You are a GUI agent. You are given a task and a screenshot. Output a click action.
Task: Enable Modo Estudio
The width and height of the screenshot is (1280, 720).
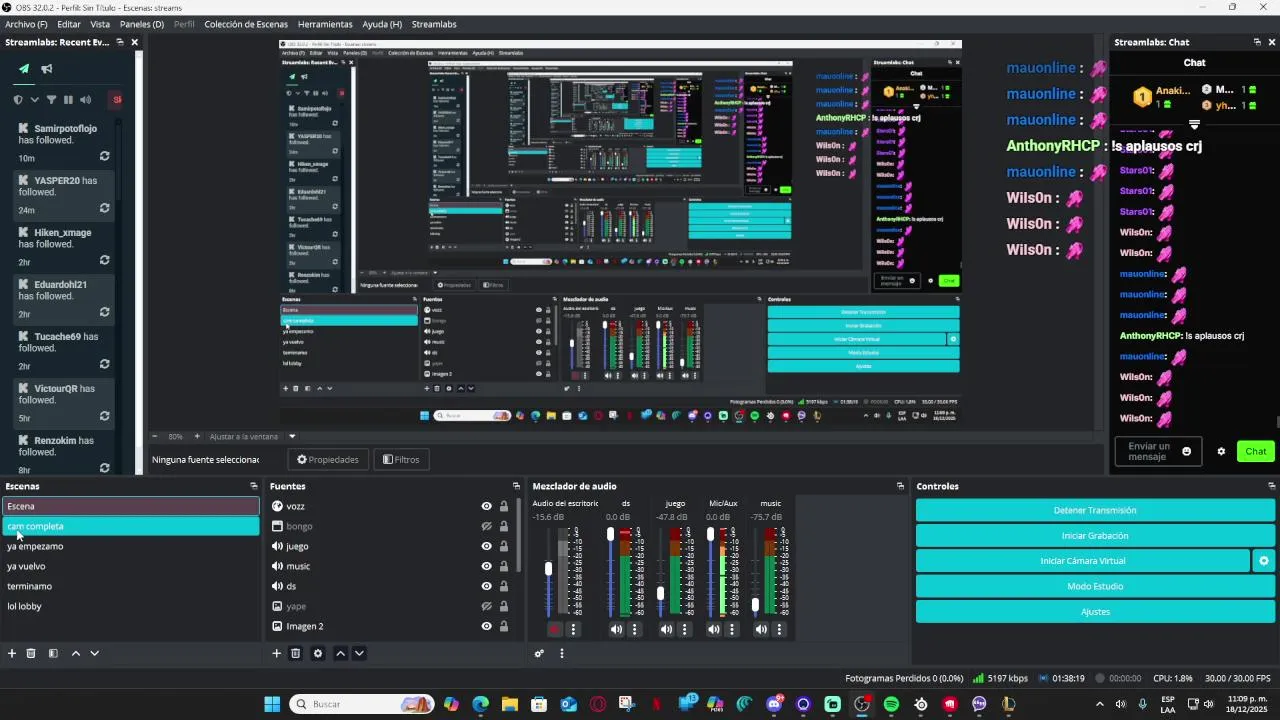(1095, 586)
